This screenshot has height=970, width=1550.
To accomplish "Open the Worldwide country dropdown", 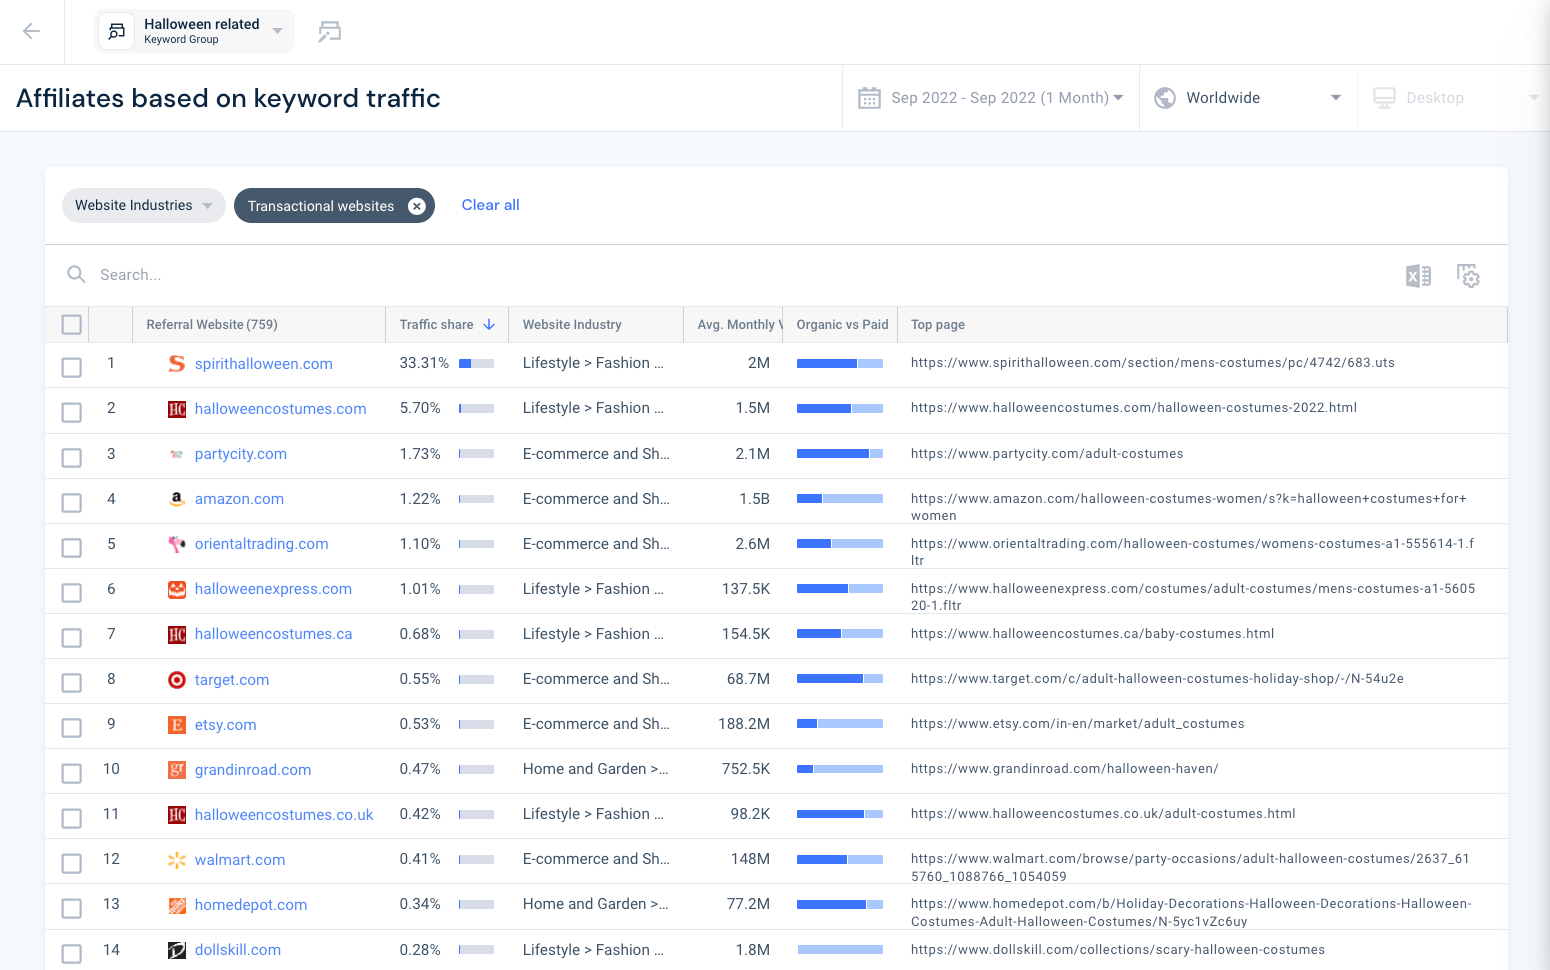I will (1248, 98).
